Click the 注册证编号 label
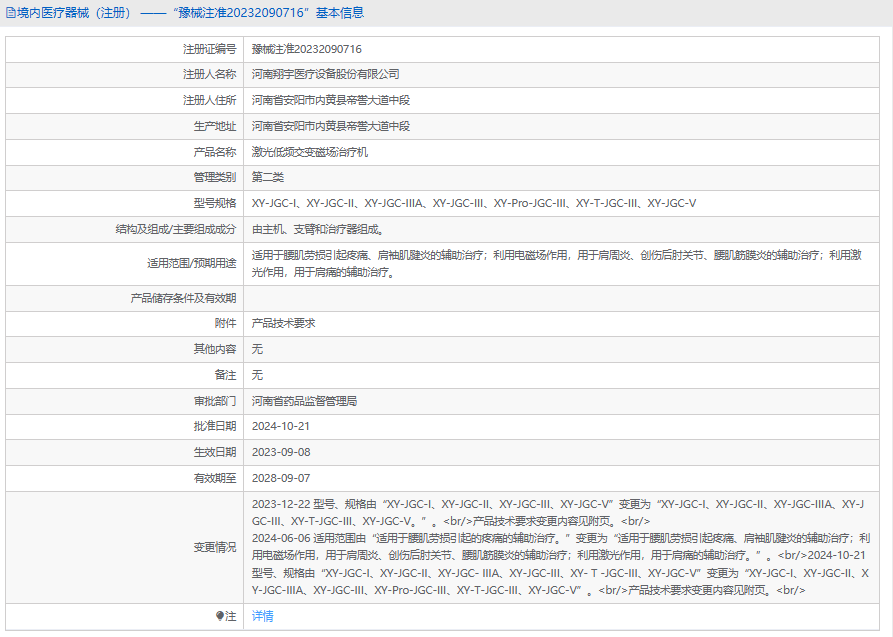 tap(210, 49)
